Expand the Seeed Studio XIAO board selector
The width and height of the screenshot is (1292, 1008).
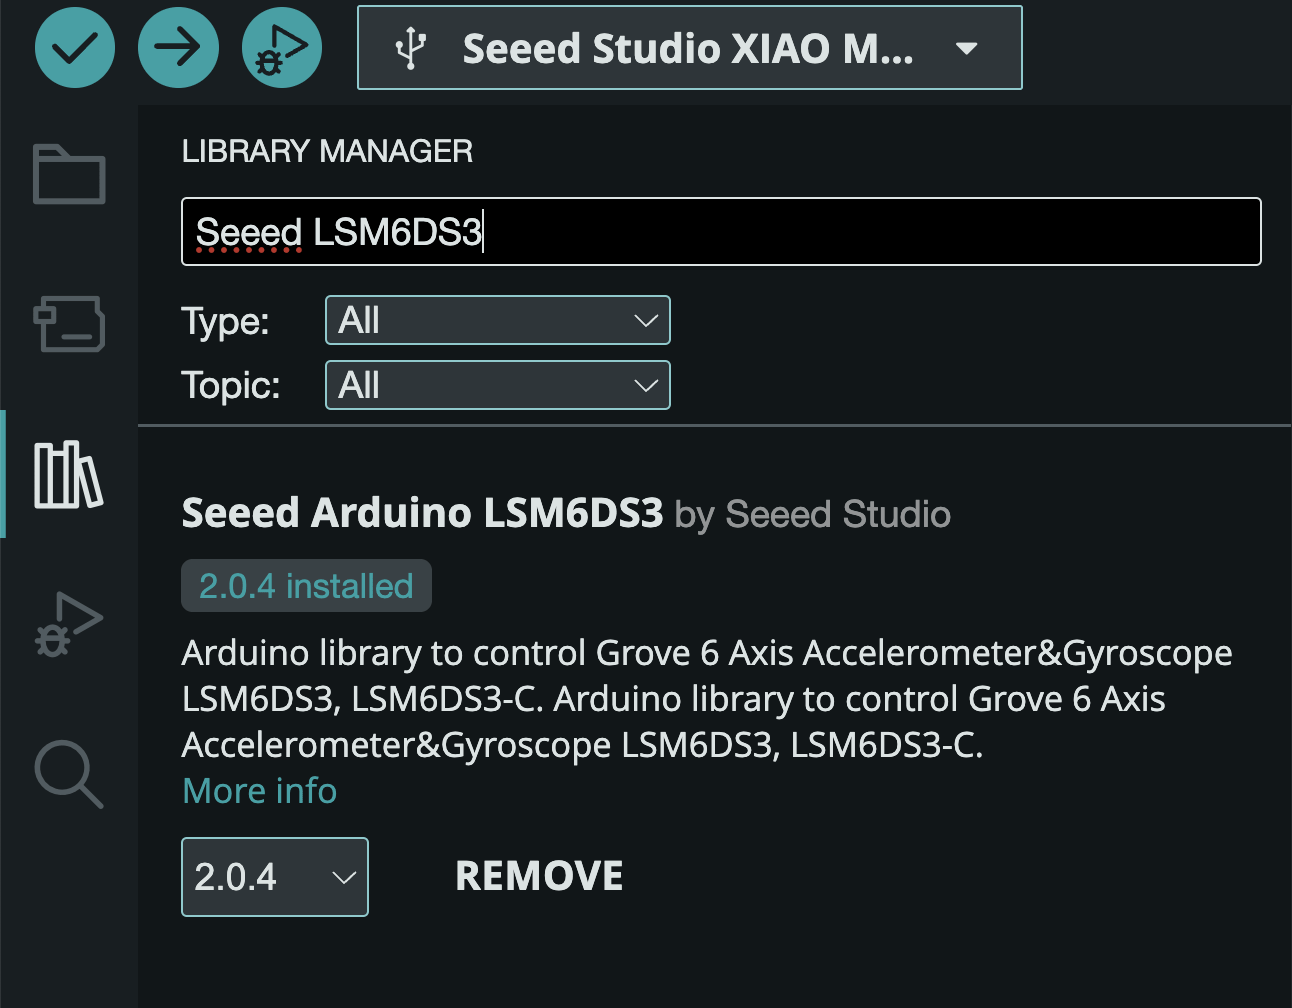pyautogui.click(x=690, y=48)
